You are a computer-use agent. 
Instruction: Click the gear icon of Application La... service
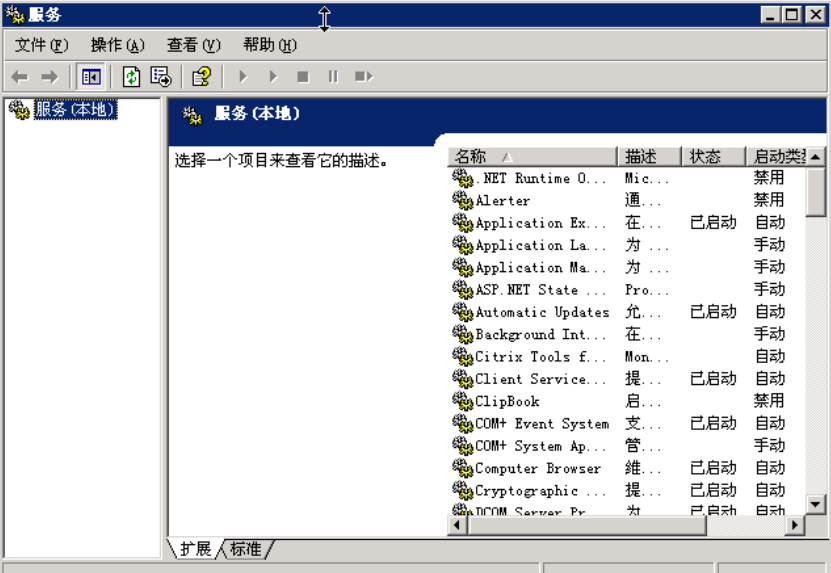click(x=462, y=245)
